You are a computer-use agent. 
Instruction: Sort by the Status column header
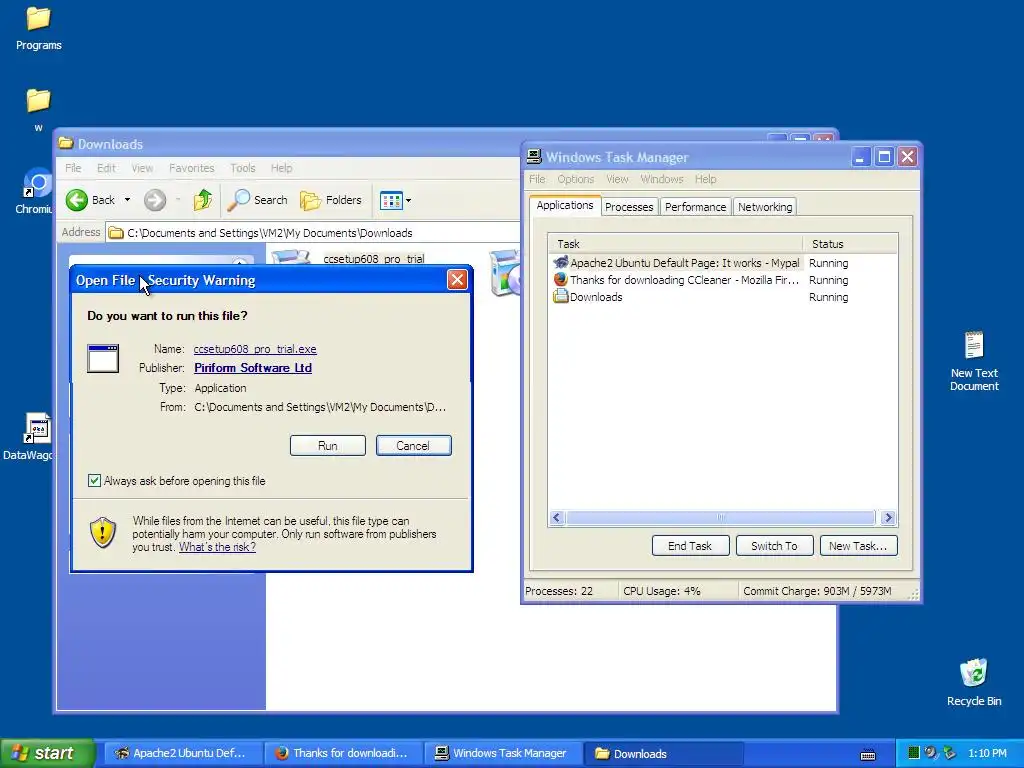click(850, 244)
